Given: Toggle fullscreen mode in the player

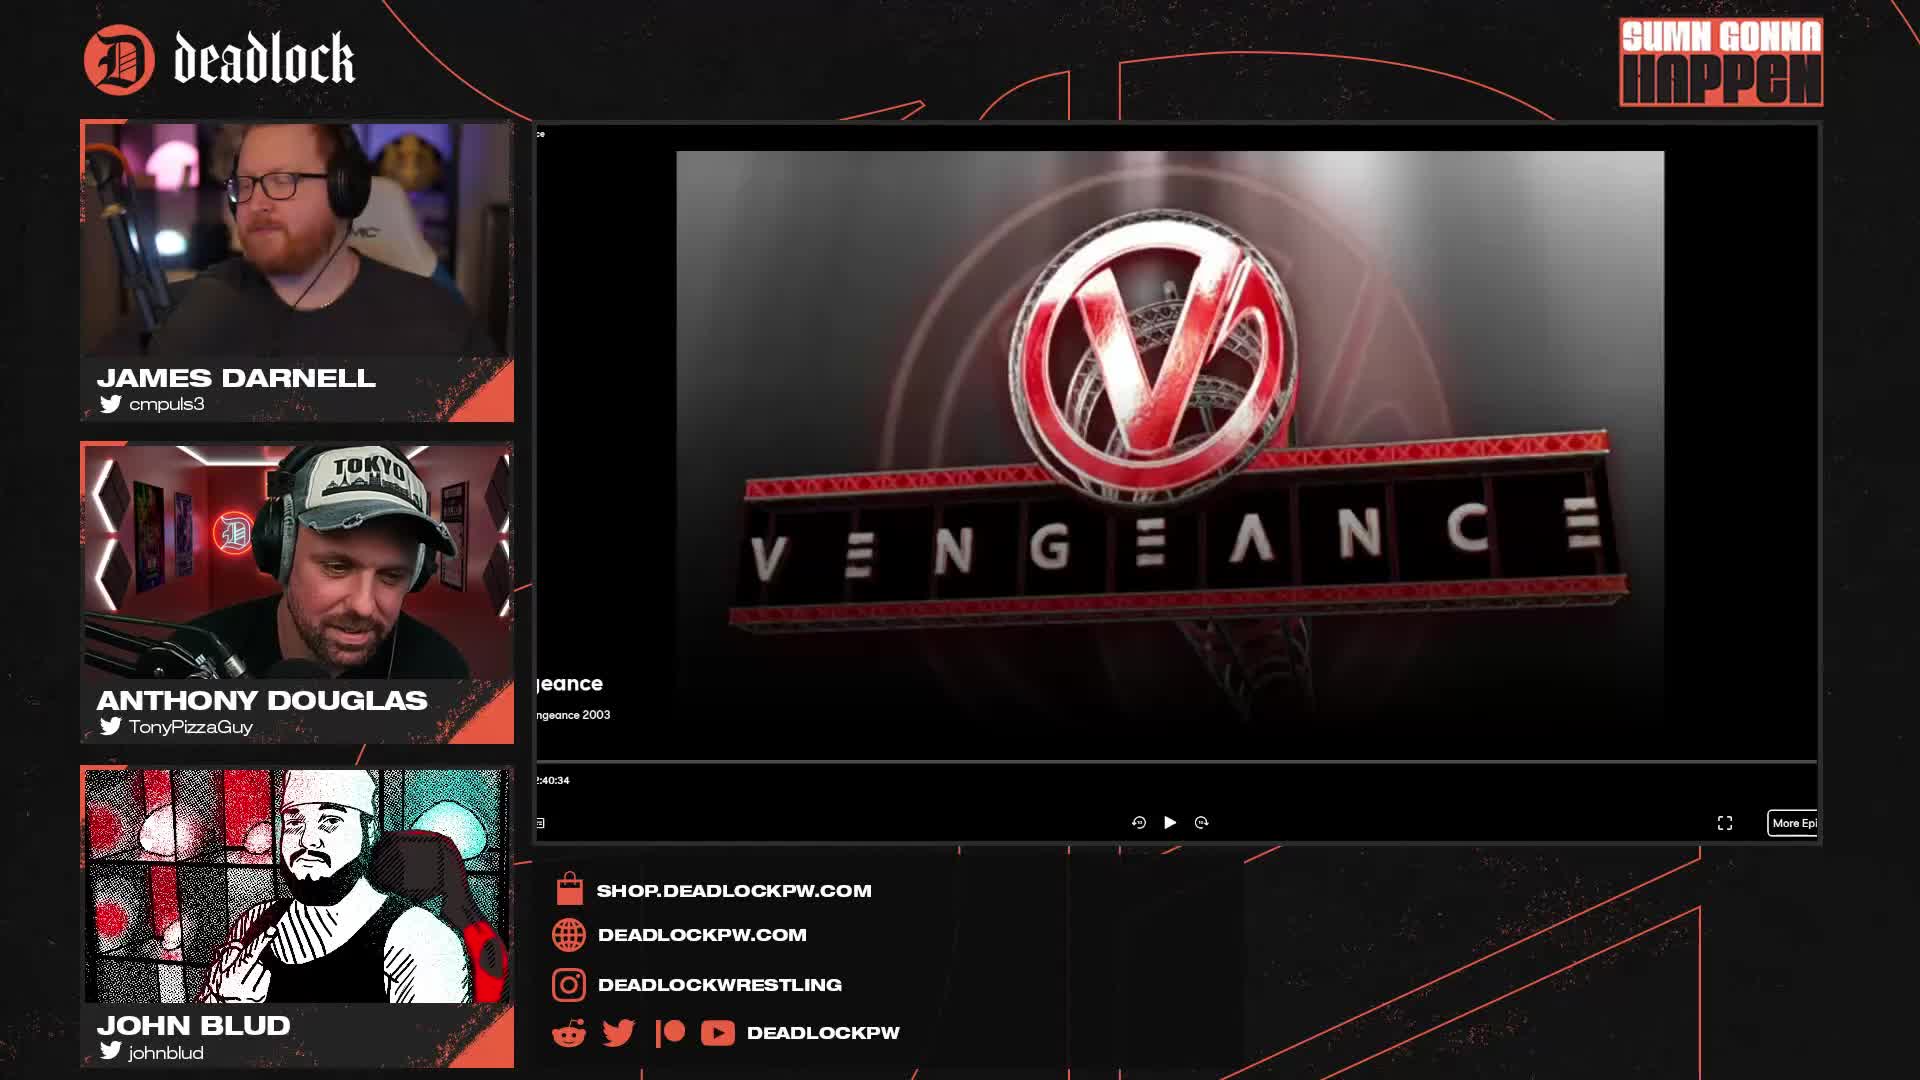Looking at the screenshot, I should click(x=1724, y=823).
